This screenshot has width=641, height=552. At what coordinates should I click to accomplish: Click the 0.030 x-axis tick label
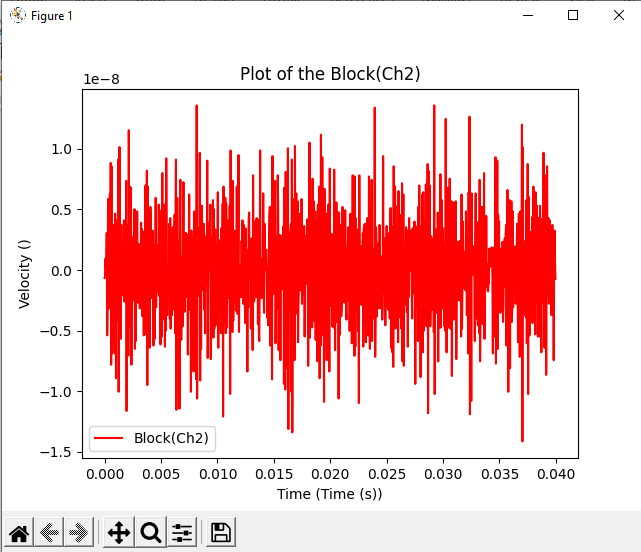pyautogui.click(x=443, y=474)
